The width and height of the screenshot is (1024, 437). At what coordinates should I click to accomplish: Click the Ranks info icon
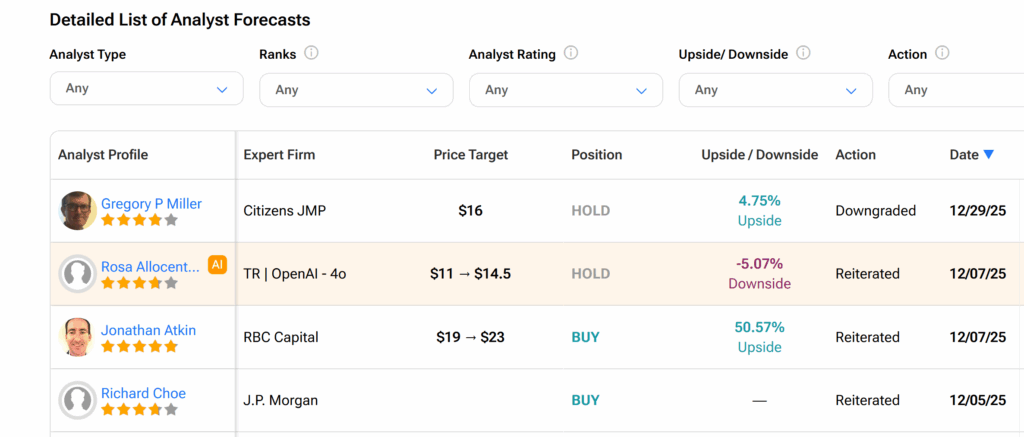point(311,54)
